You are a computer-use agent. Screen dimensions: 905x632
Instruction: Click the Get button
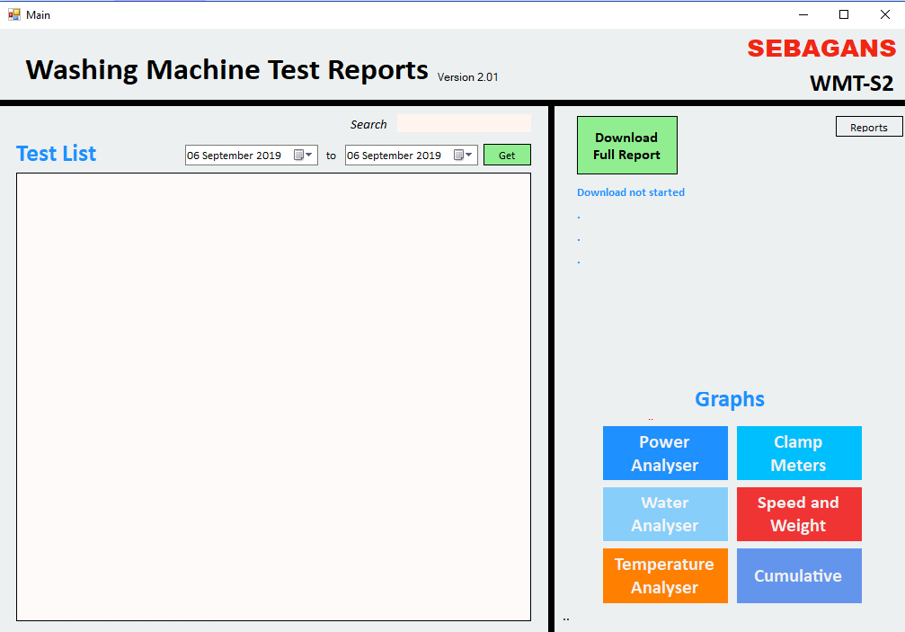click(x=507, y=155)
